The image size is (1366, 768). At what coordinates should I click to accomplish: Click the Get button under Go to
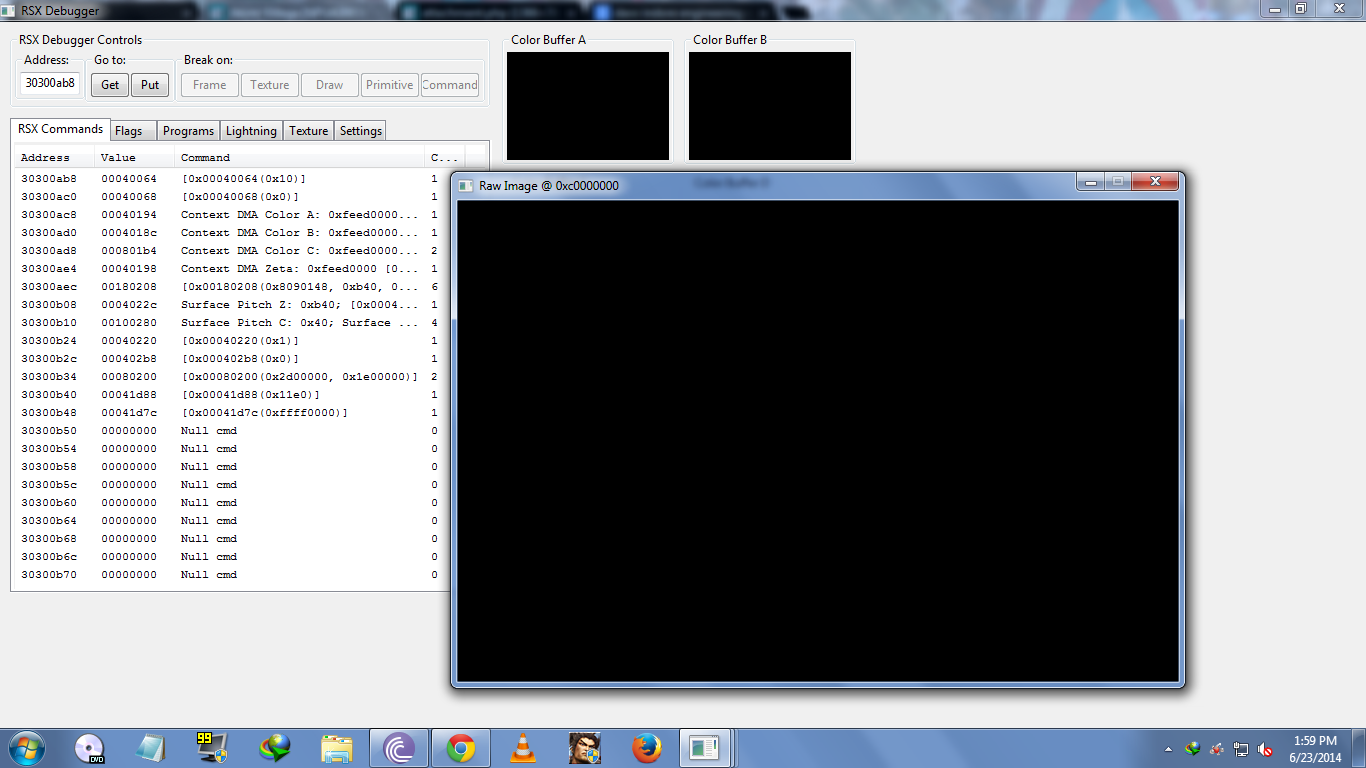110,85
